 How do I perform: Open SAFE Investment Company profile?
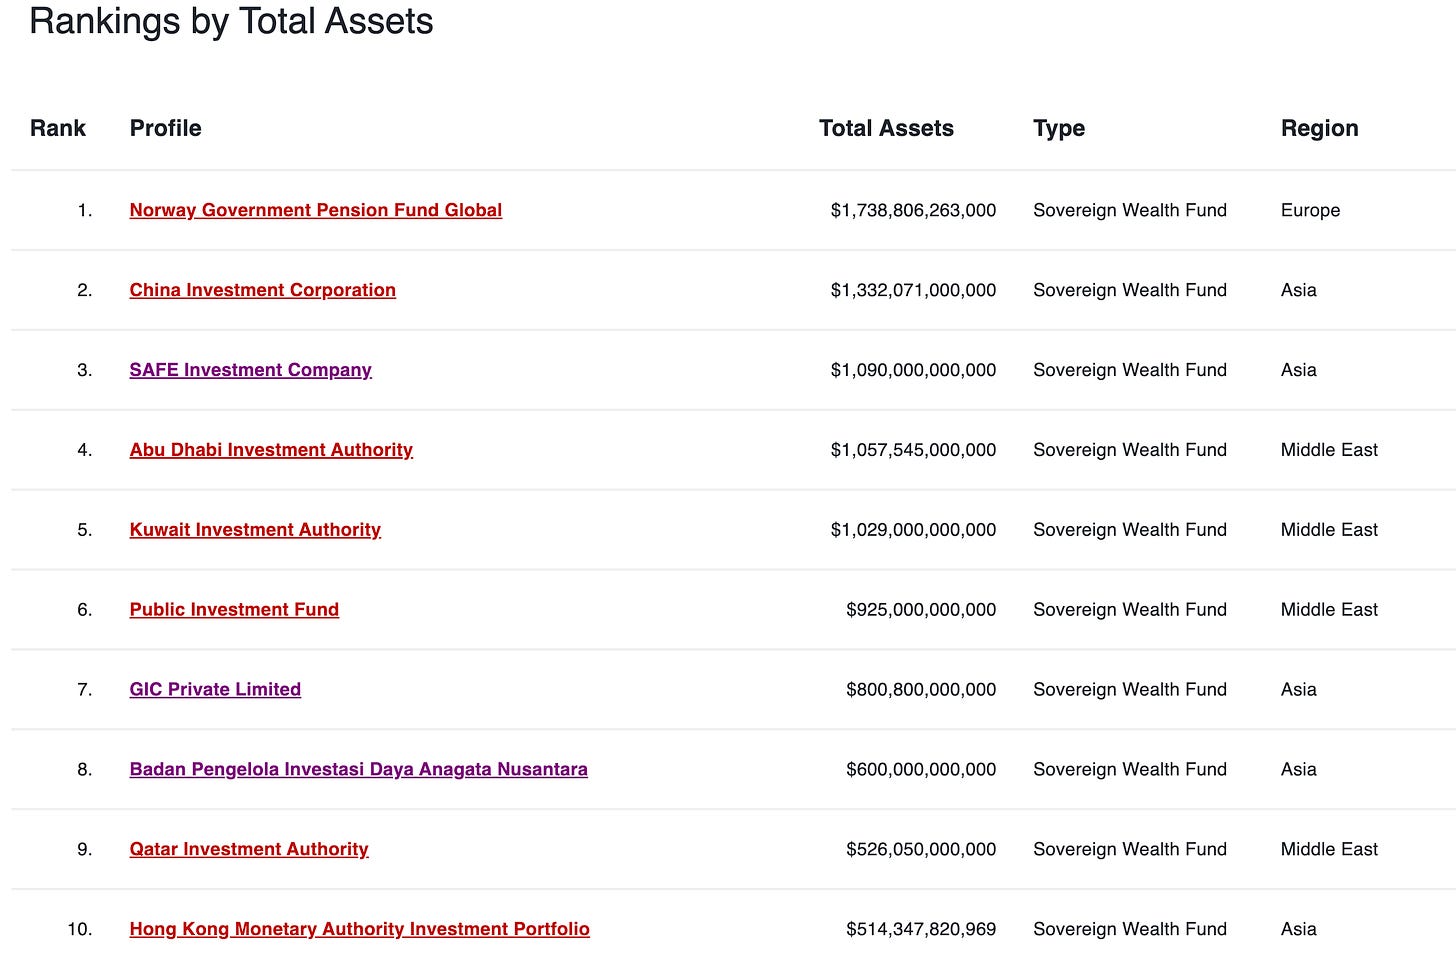251,370
